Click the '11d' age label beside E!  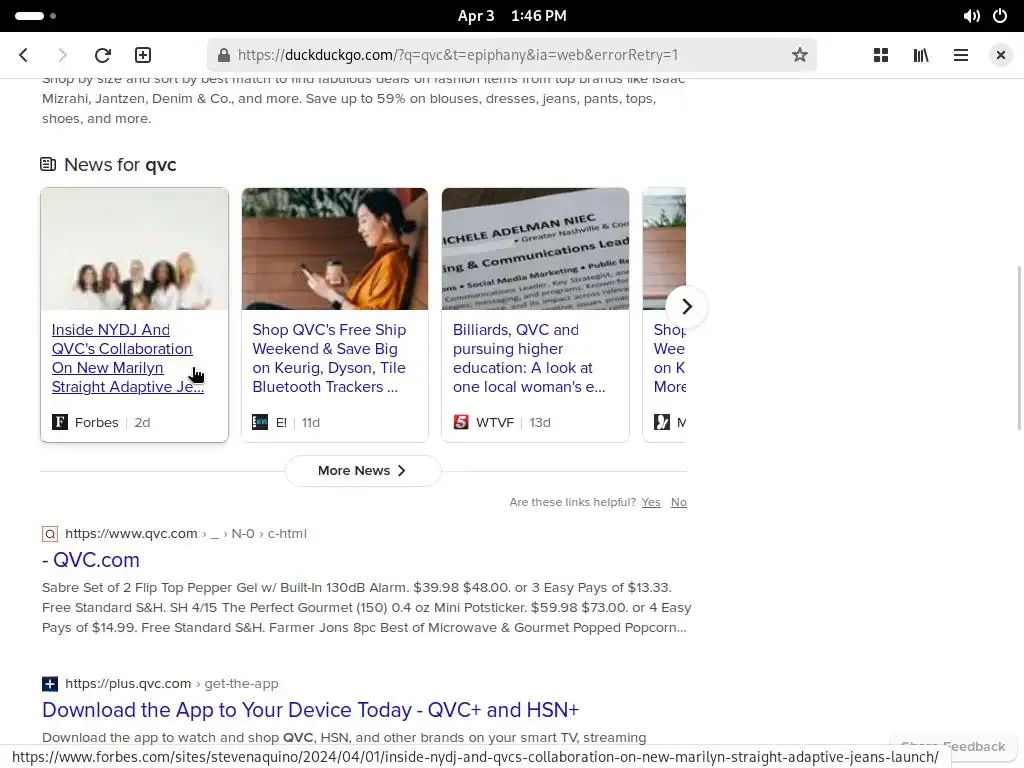coord(311,423)
